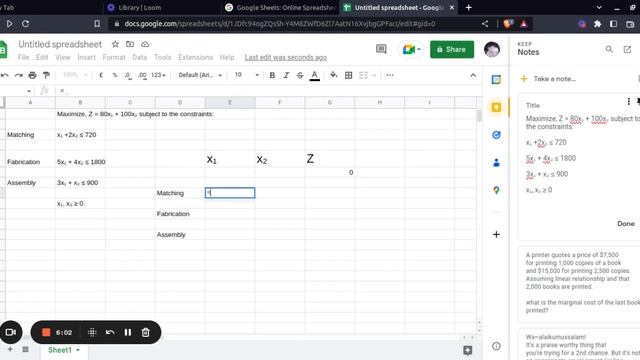Screen dimensions: 640x360
Task: Open the Google account avatar
Action: point(492,49)
